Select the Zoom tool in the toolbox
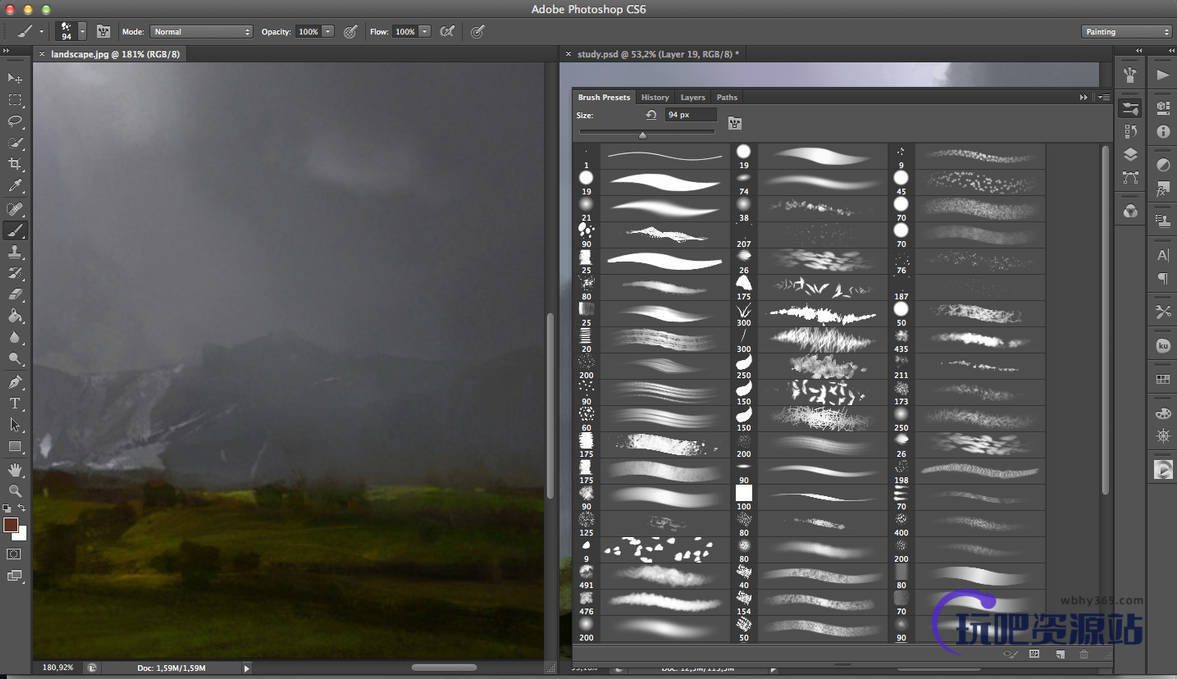The height and width of the screenshot is (679, 1177). click(x=15, y=491)
